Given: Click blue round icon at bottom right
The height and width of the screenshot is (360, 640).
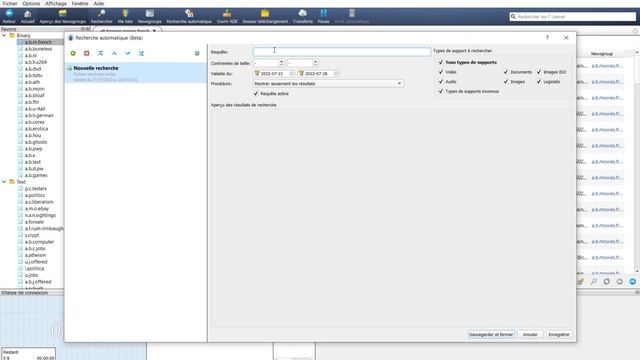Looking at the screenshot, I should click(633, 282).
